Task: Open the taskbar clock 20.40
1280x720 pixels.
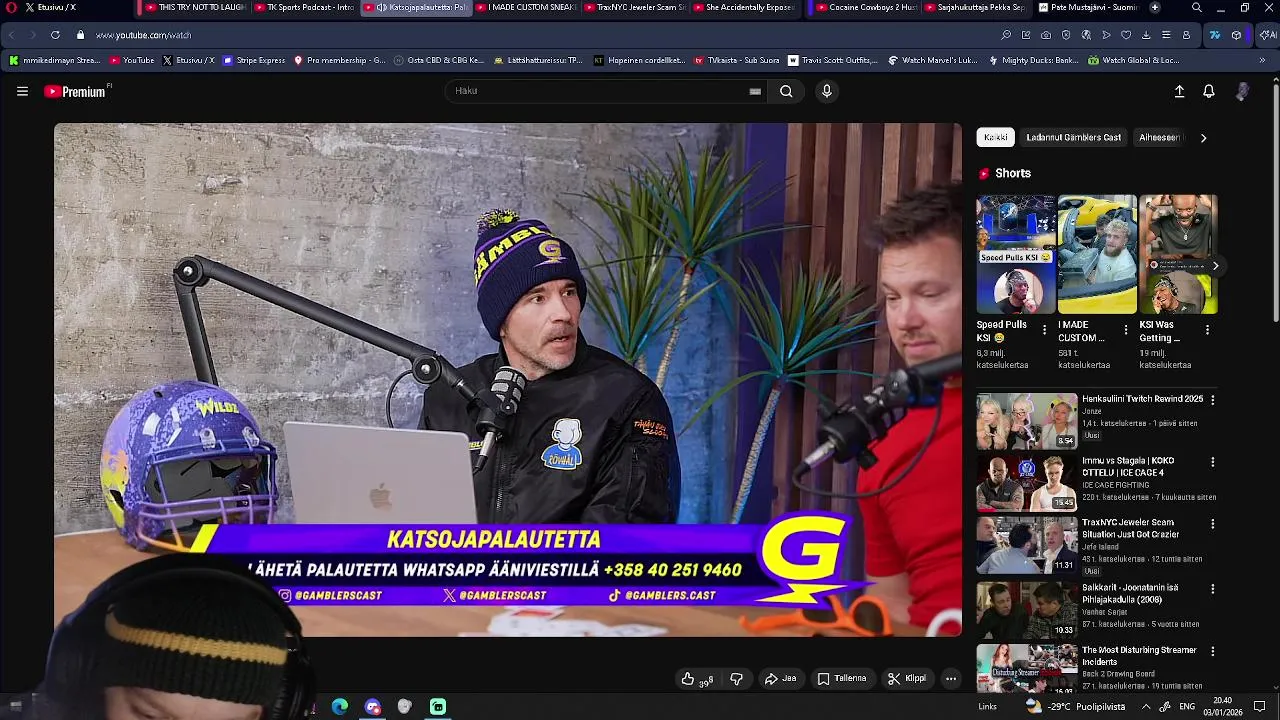Action: 1222,706
